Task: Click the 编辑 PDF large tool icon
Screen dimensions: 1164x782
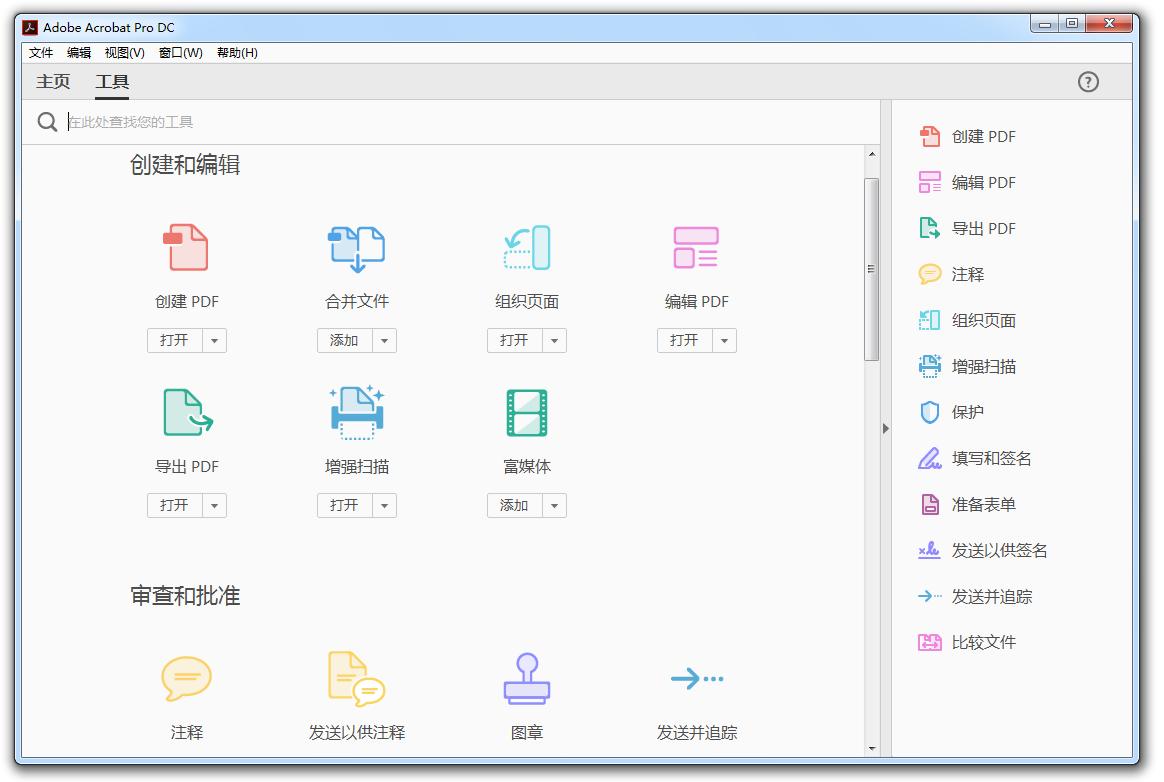Action: 696,247
